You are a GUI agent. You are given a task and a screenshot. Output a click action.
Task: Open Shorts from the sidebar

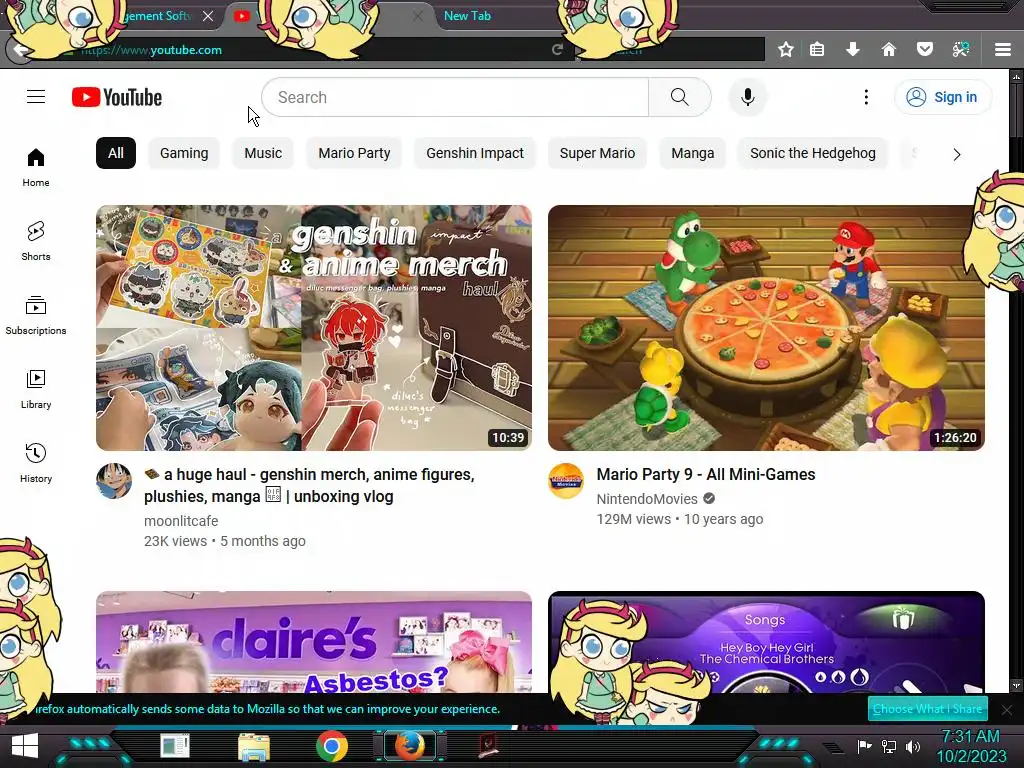point(36,242)
